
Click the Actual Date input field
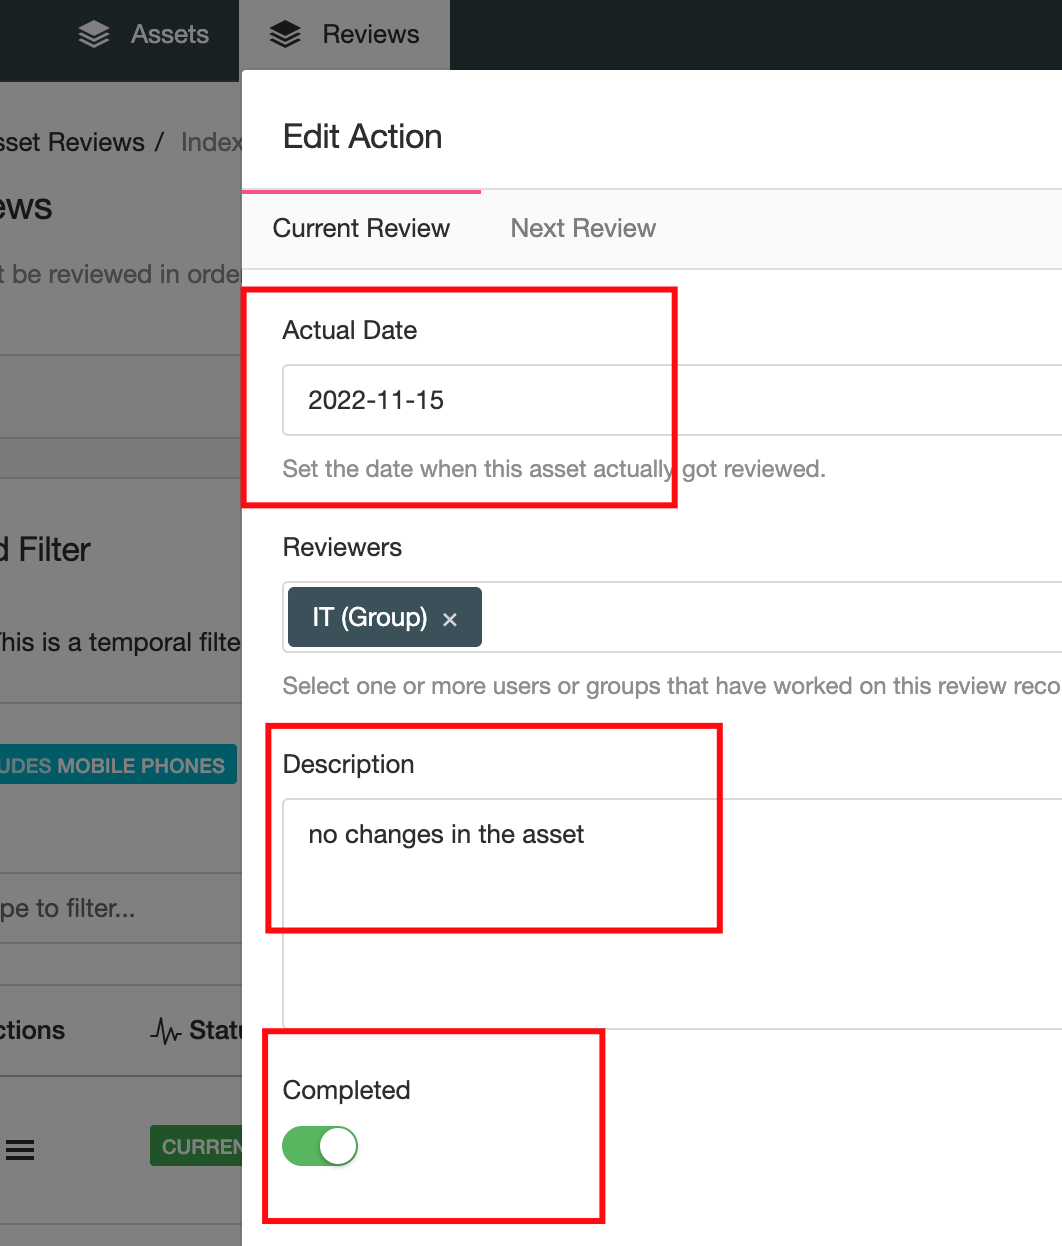(x=670, y=400)
